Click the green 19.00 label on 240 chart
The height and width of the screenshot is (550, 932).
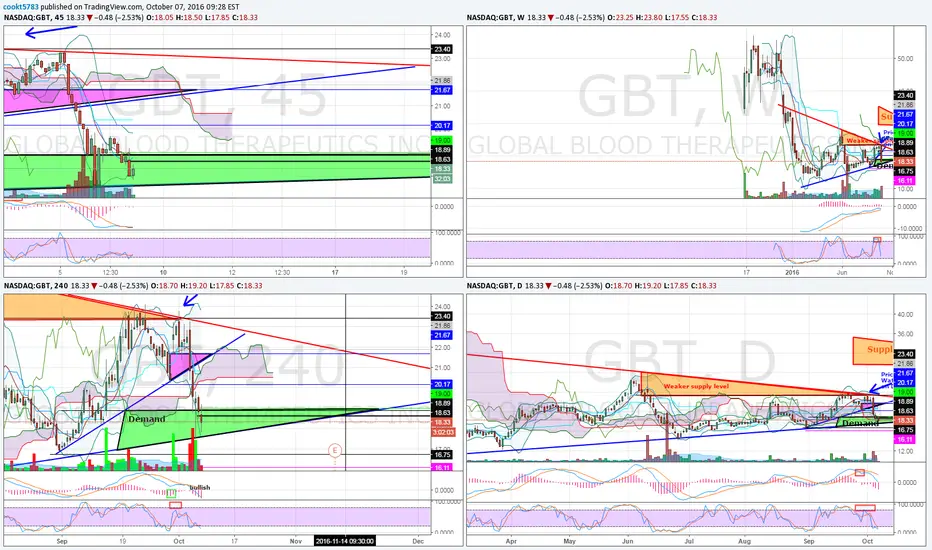(443, 394)
